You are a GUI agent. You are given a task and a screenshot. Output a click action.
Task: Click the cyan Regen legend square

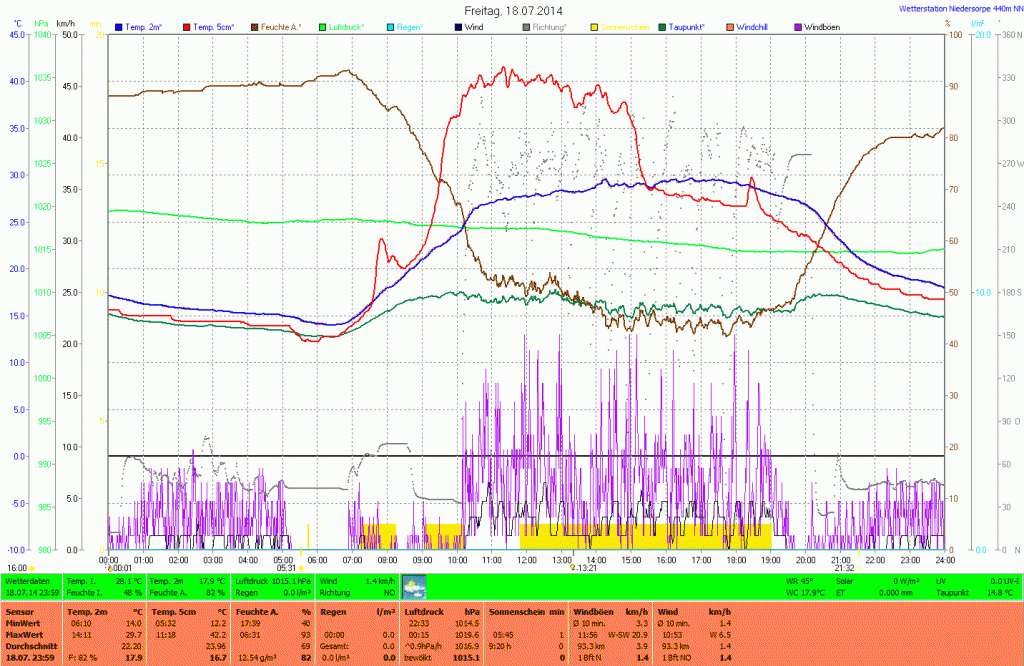[391, 27]
